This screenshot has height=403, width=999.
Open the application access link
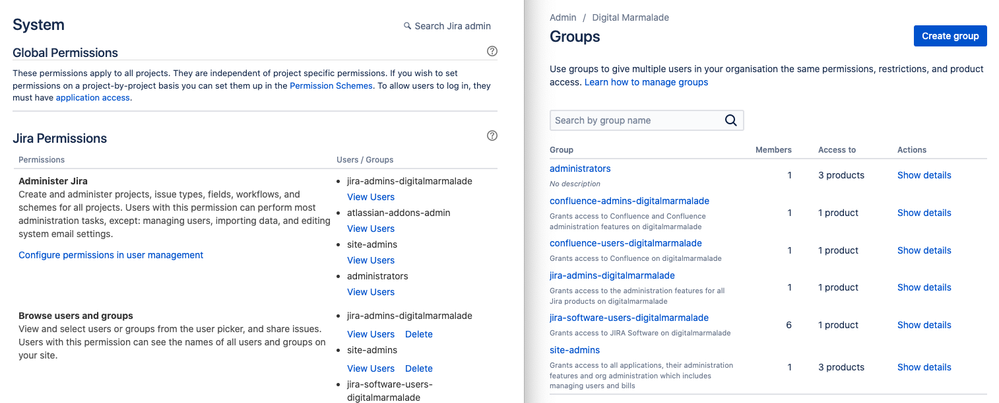(x=92, y=98)
